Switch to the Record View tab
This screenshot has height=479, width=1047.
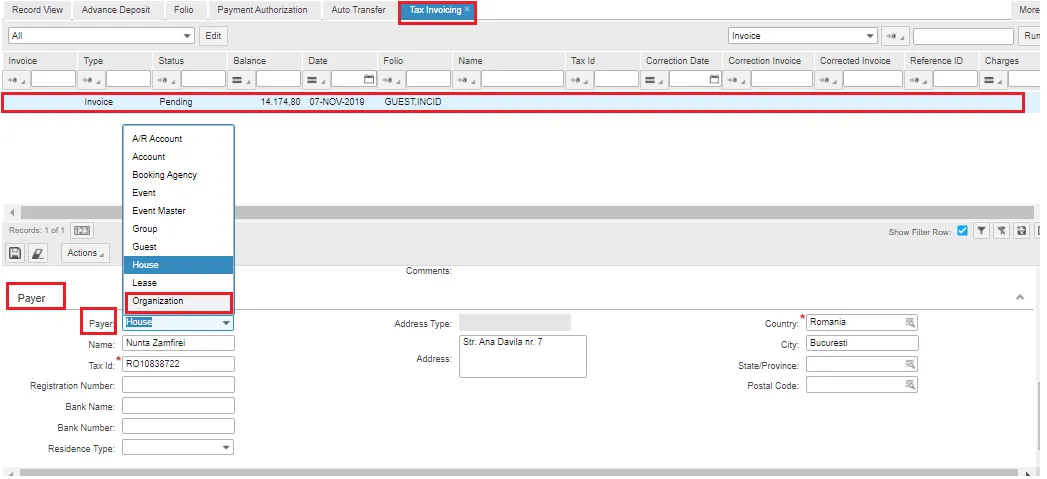37,10
